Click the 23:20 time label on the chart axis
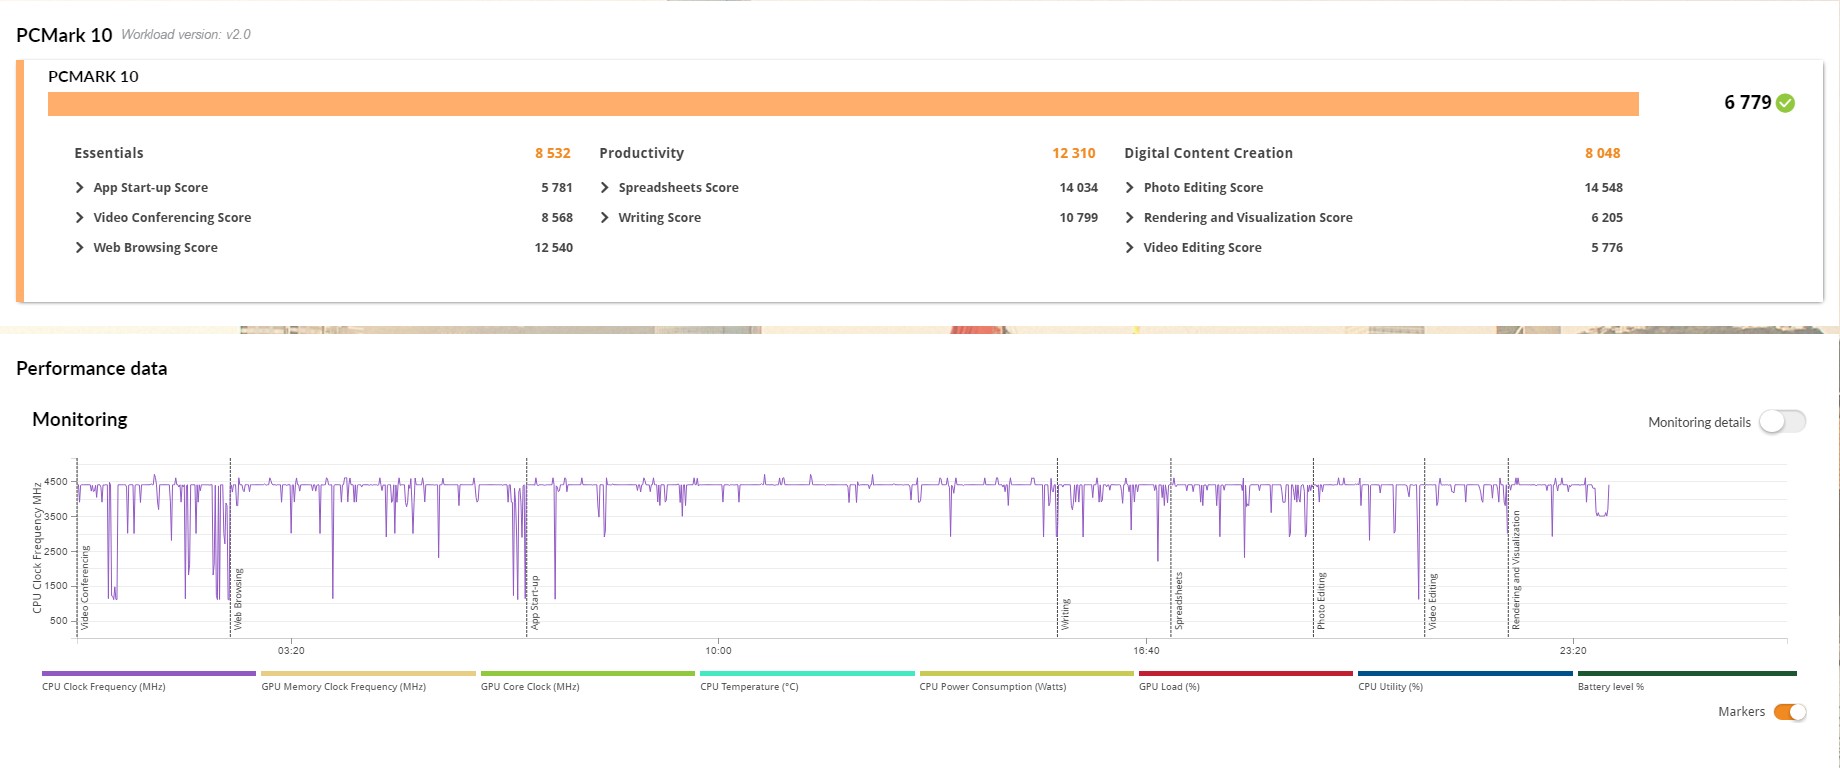This screenshot has width=1840, height=768. point(1573,651)
